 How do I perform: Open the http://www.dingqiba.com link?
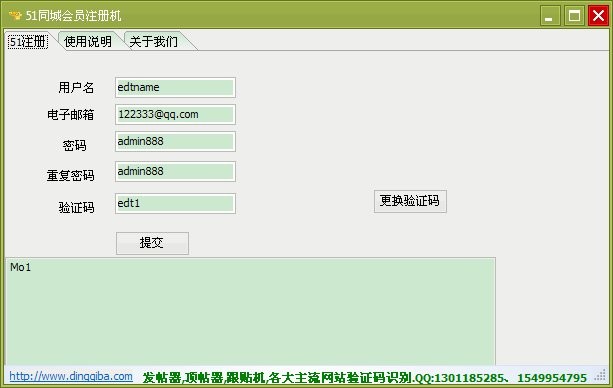[x=71, y=376]
